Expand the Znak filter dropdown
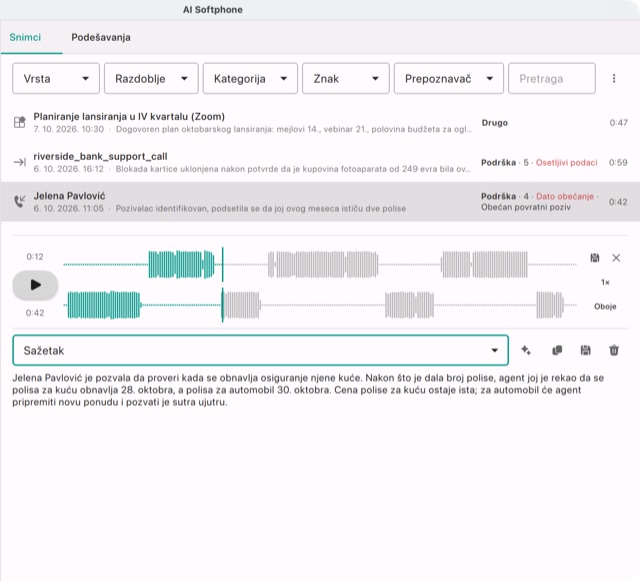This screenshot has height=581, width=640. (346, 78)
